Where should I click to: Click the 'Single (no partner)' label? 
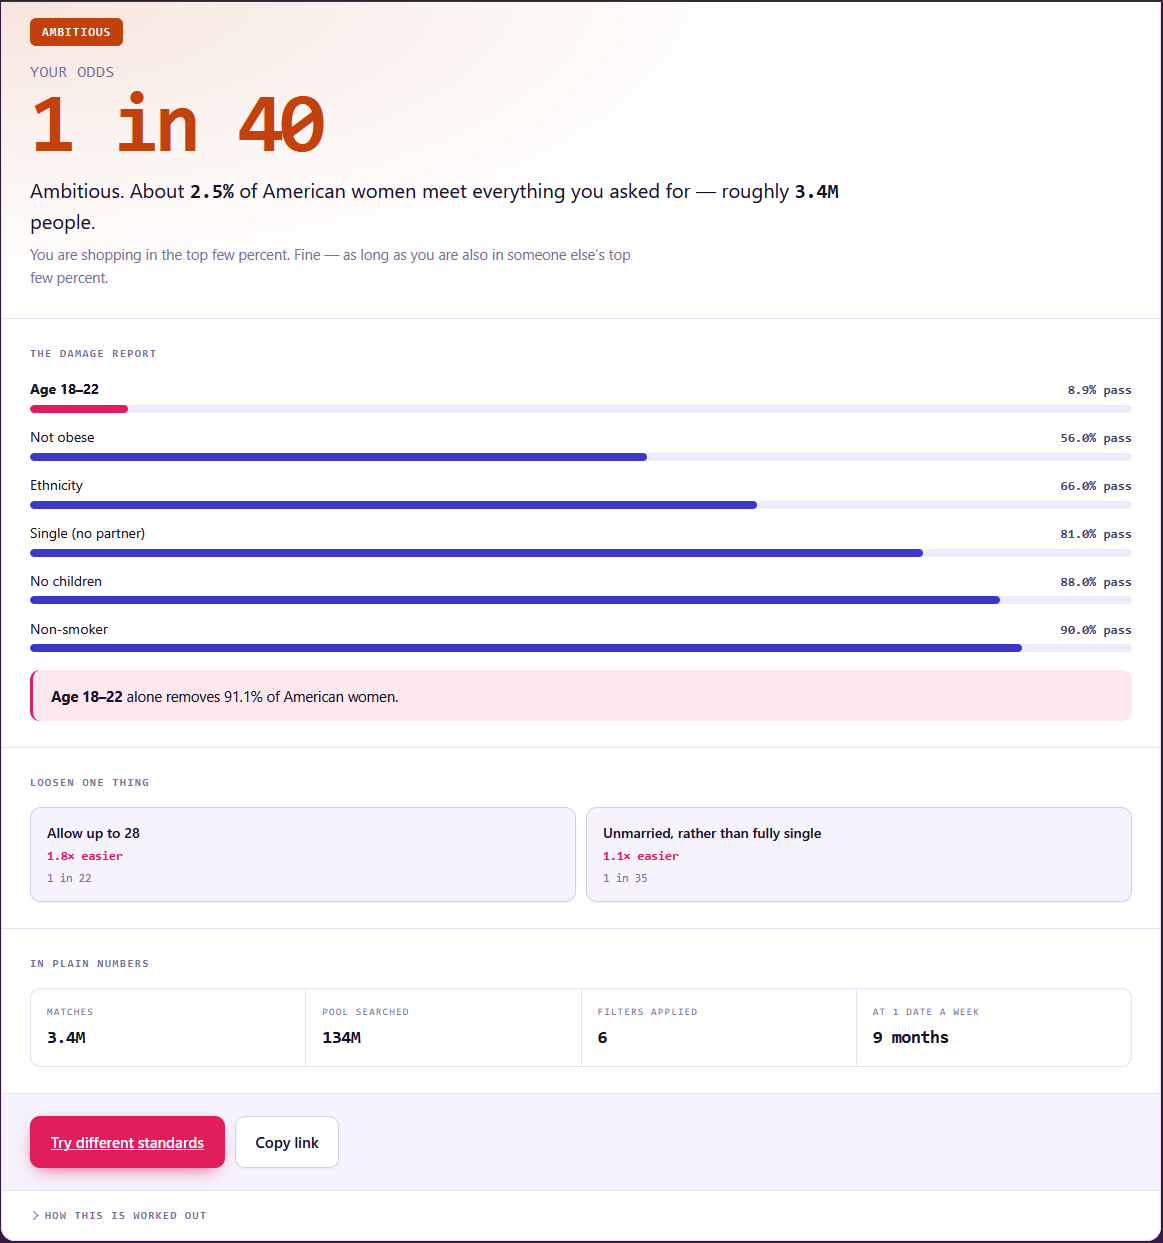(x=87, y=533)
